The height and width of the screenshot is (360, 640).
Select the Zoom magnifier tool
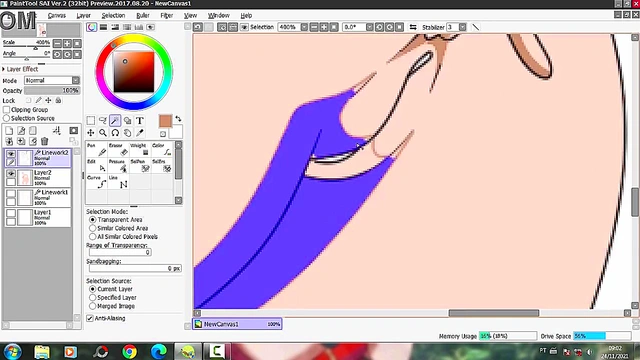pos(103,133)
